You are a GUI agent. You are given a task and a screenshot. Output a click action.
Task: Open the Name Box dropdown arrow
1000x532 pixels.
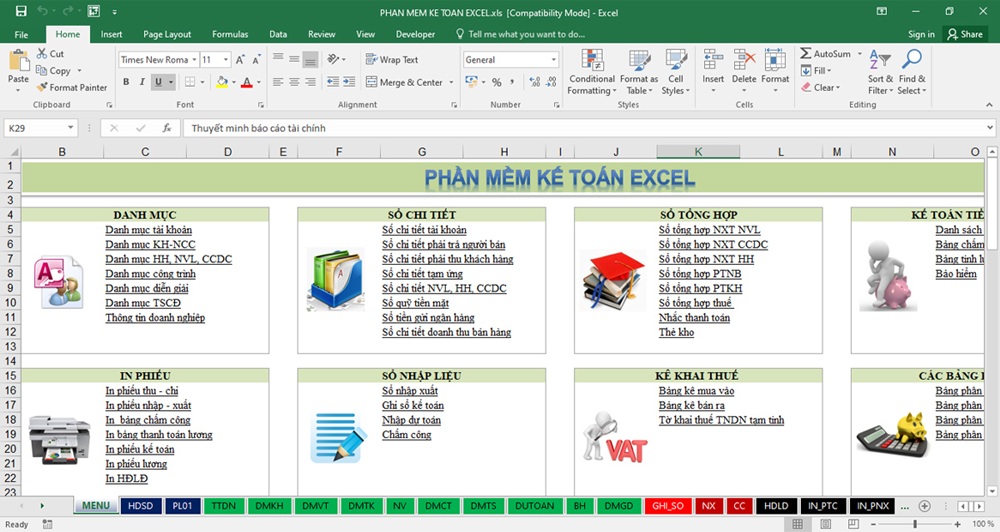(71, 128)
